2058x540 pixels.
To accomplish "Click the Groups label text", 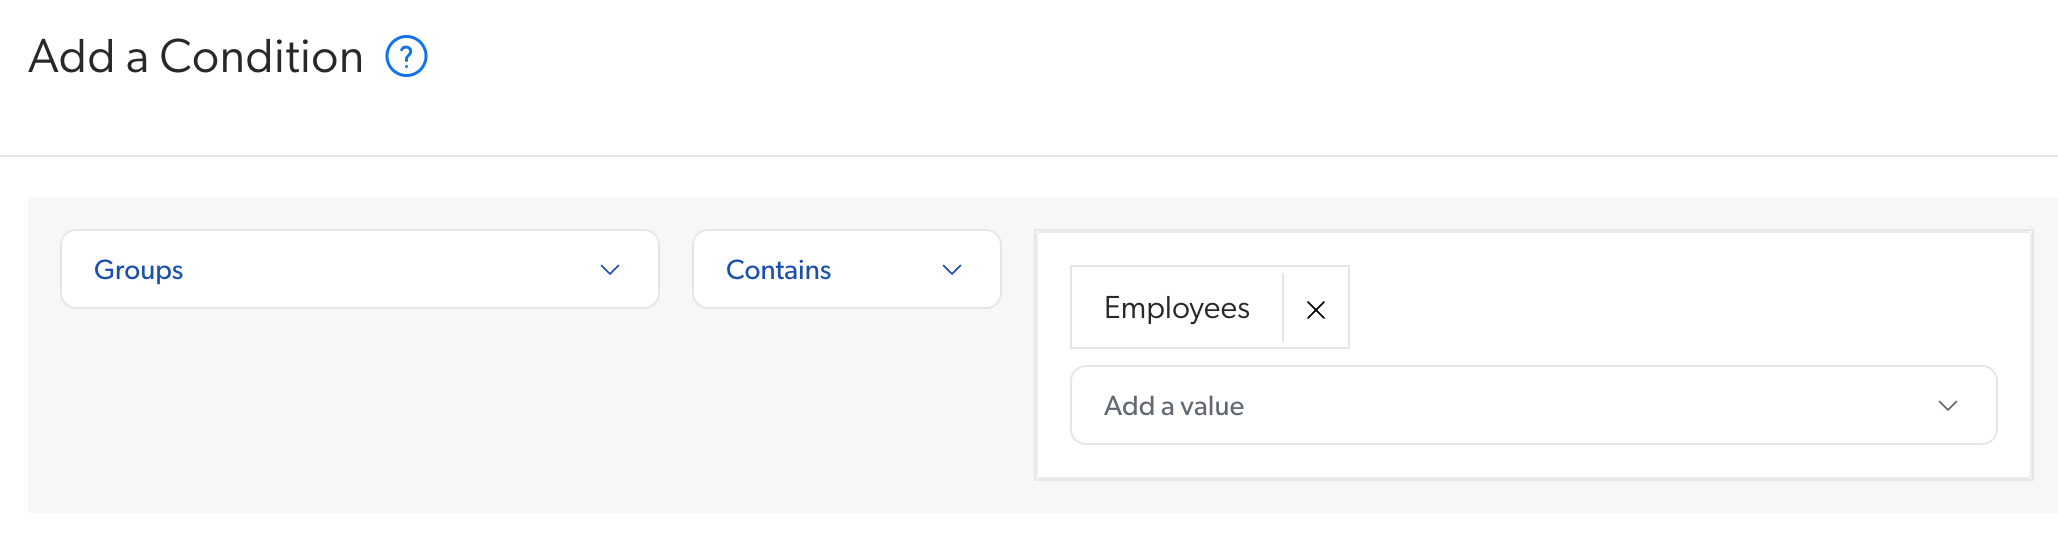I will 138,270.
